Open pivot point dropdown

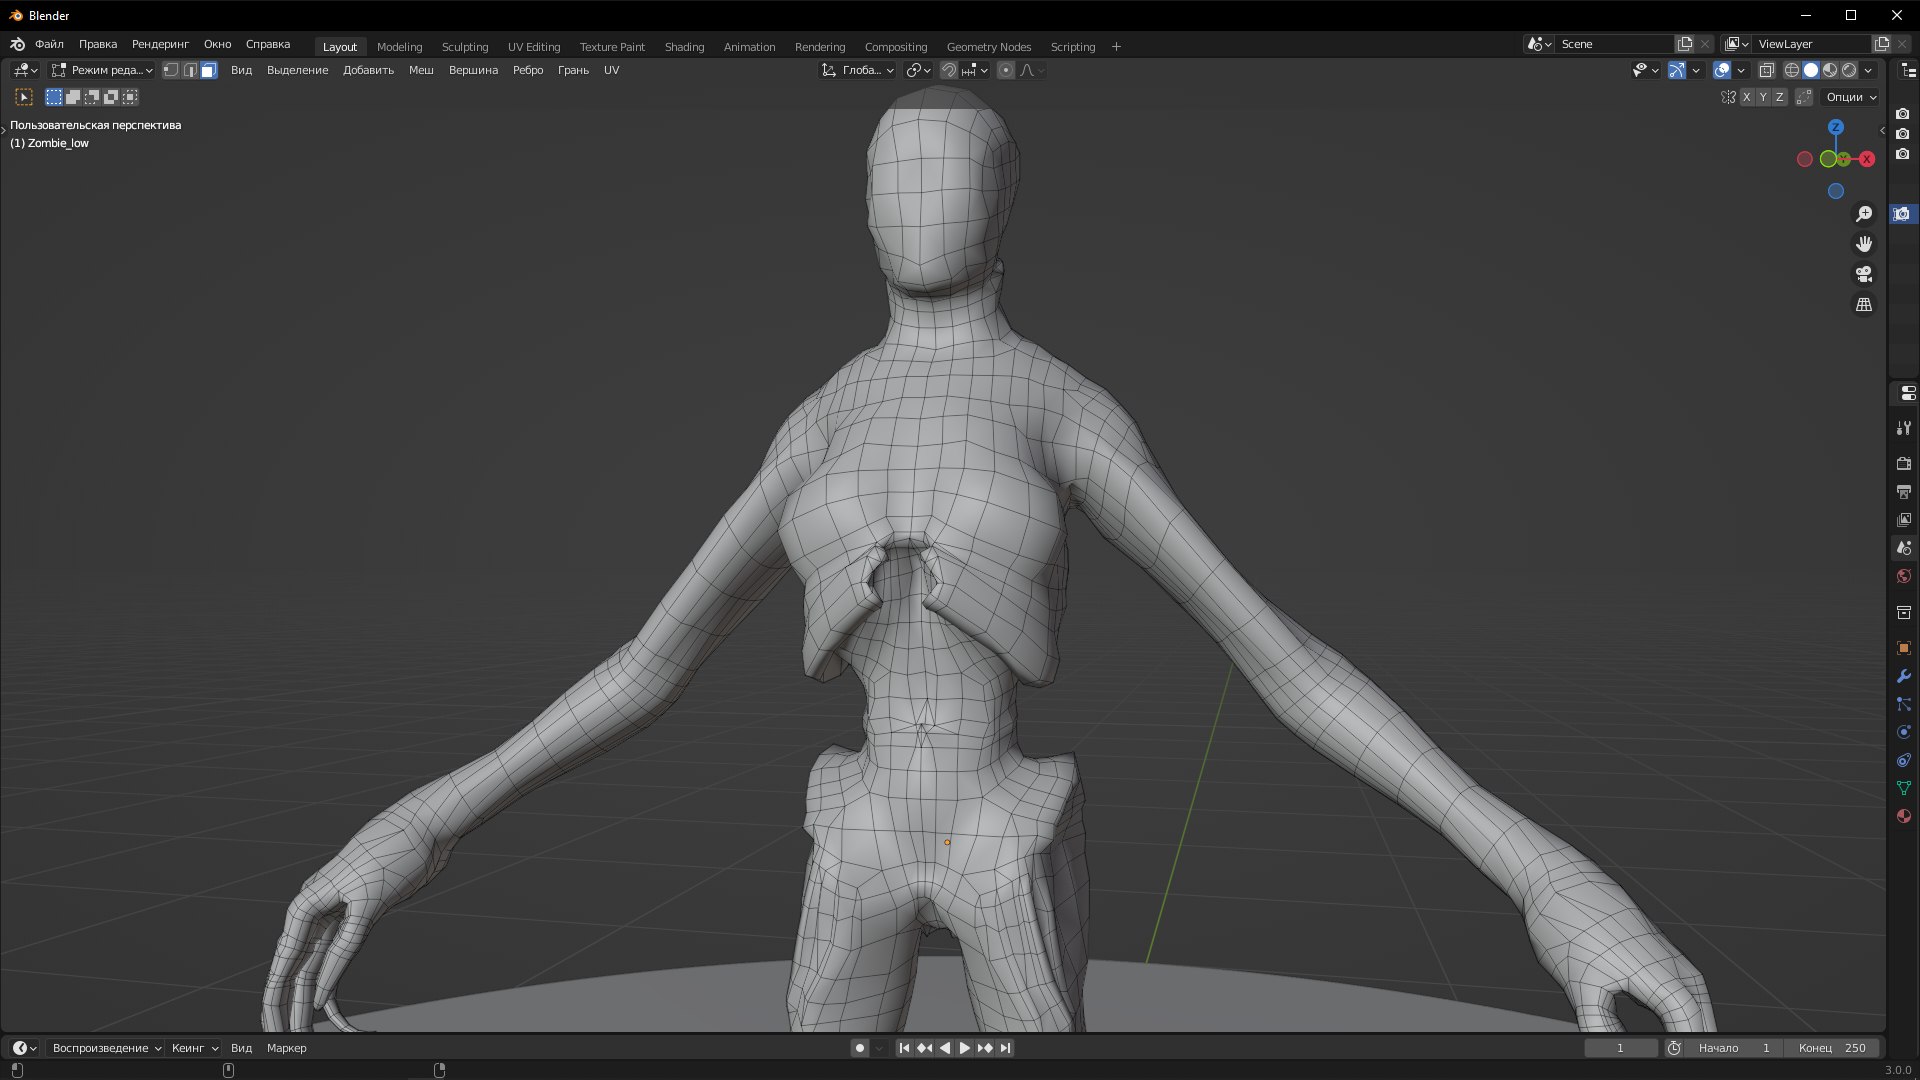[918, 70]
